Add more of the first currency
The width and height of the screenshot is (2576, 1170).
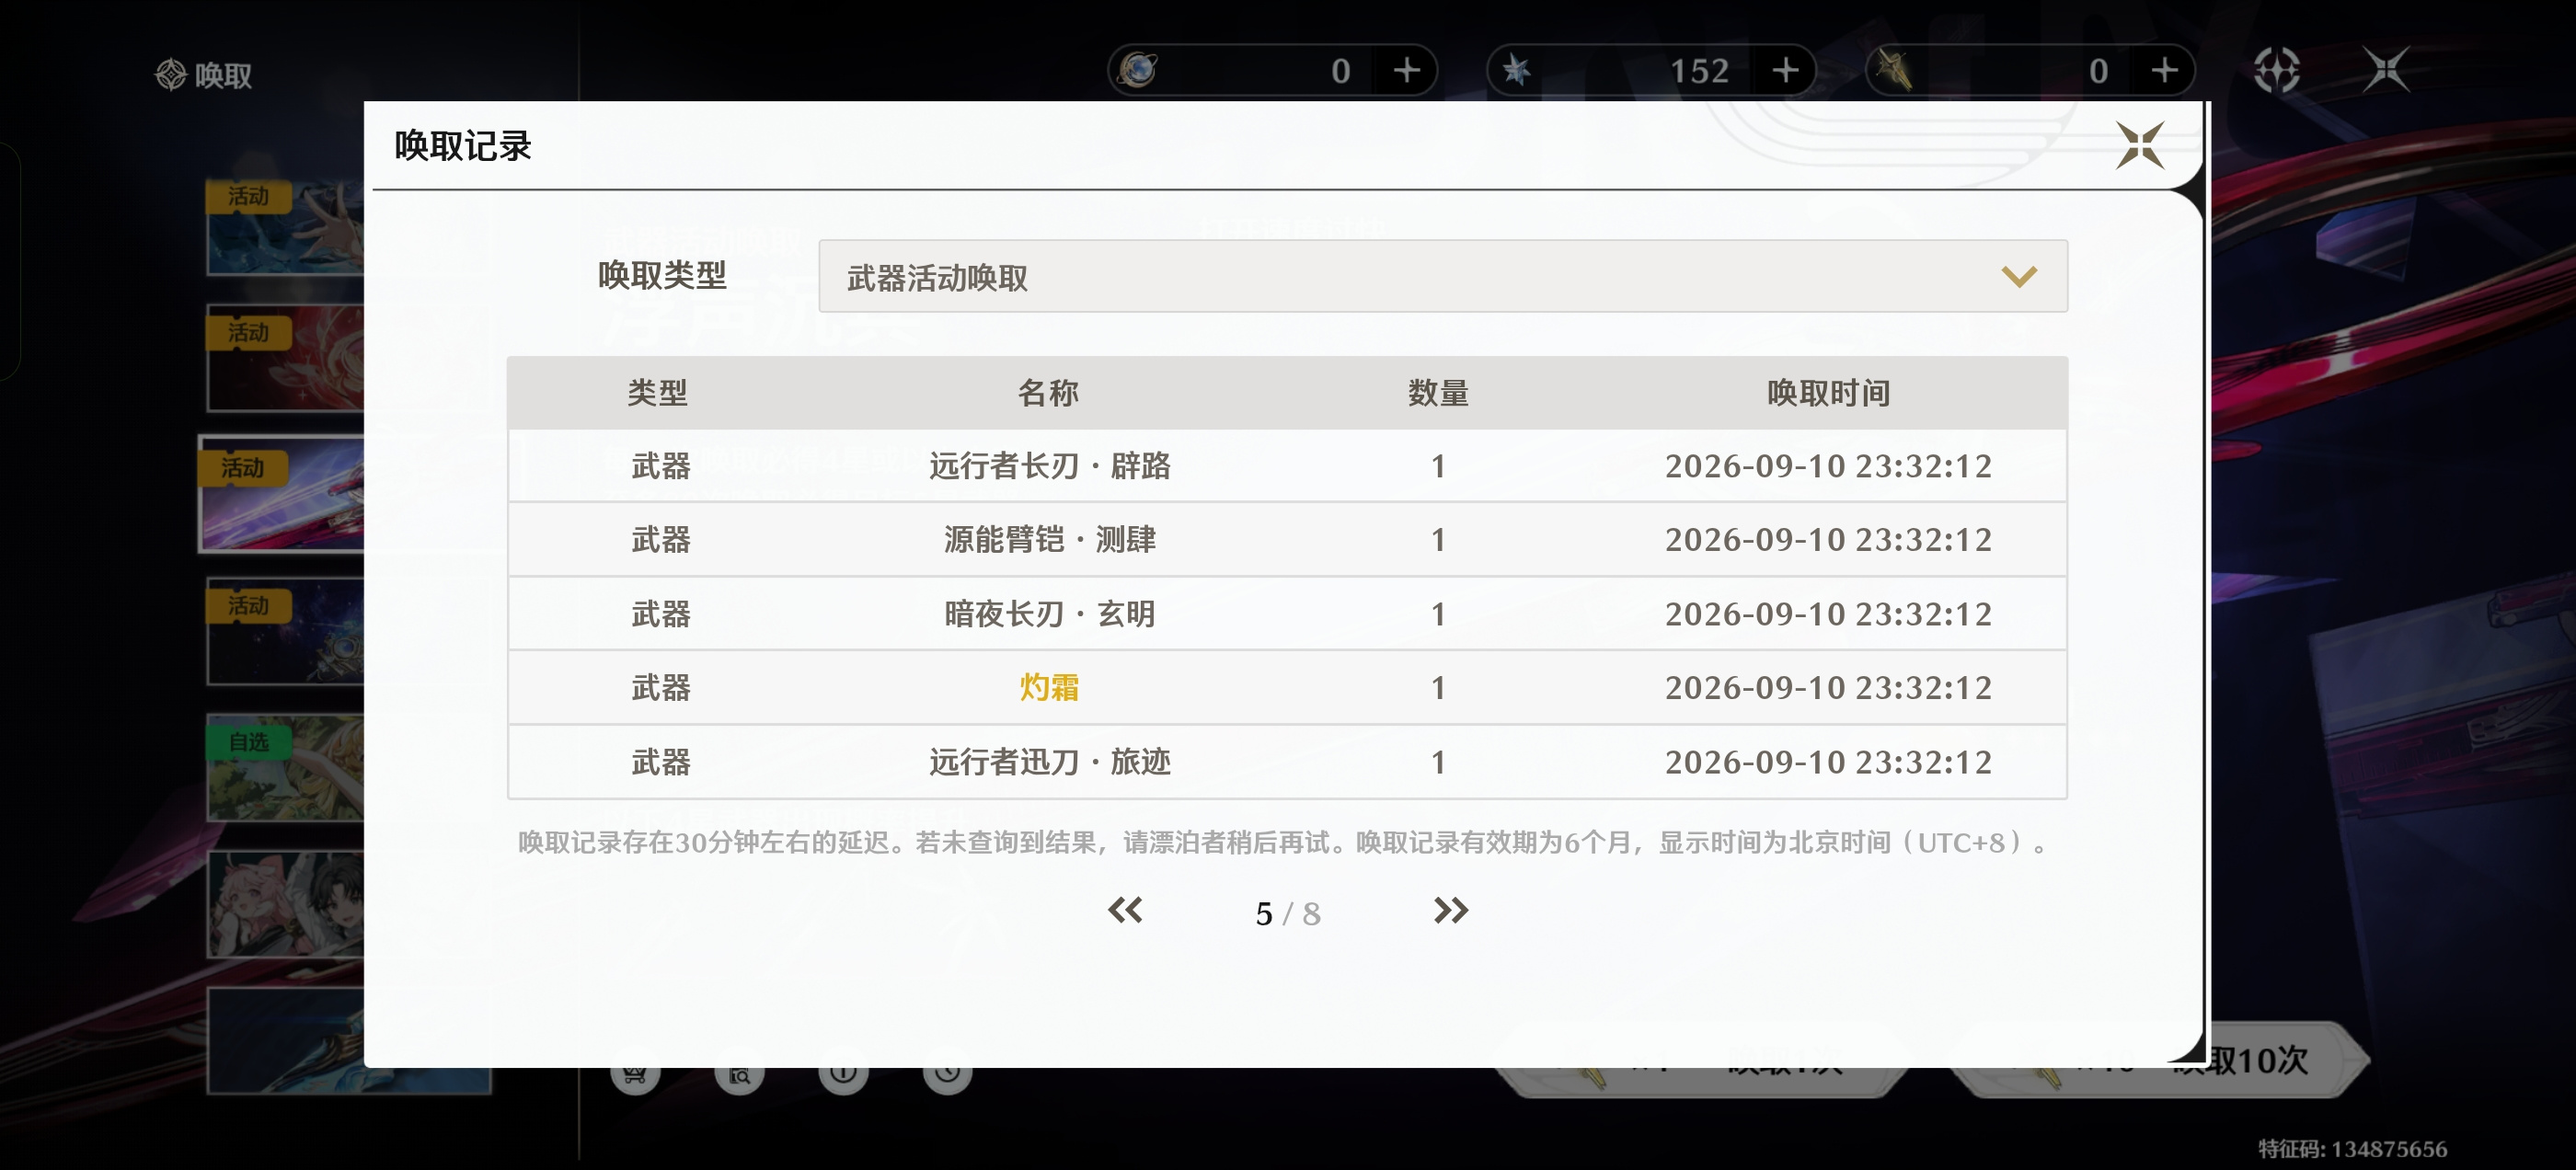(1406, 71)
